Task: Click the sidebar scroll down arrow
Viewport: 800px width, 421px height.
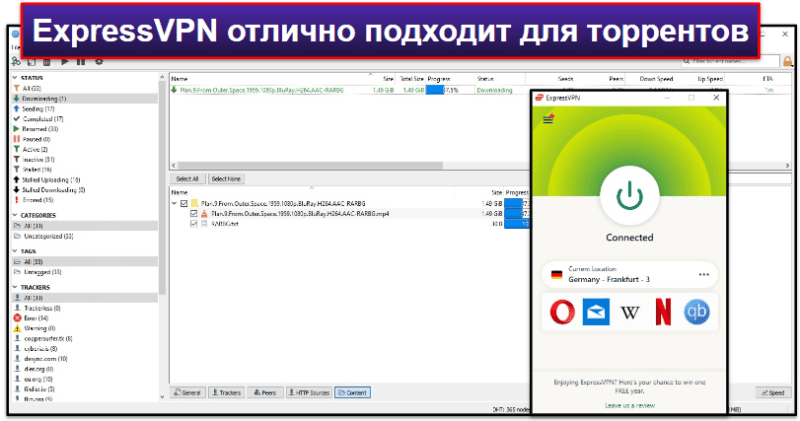Action: (162, 397)
